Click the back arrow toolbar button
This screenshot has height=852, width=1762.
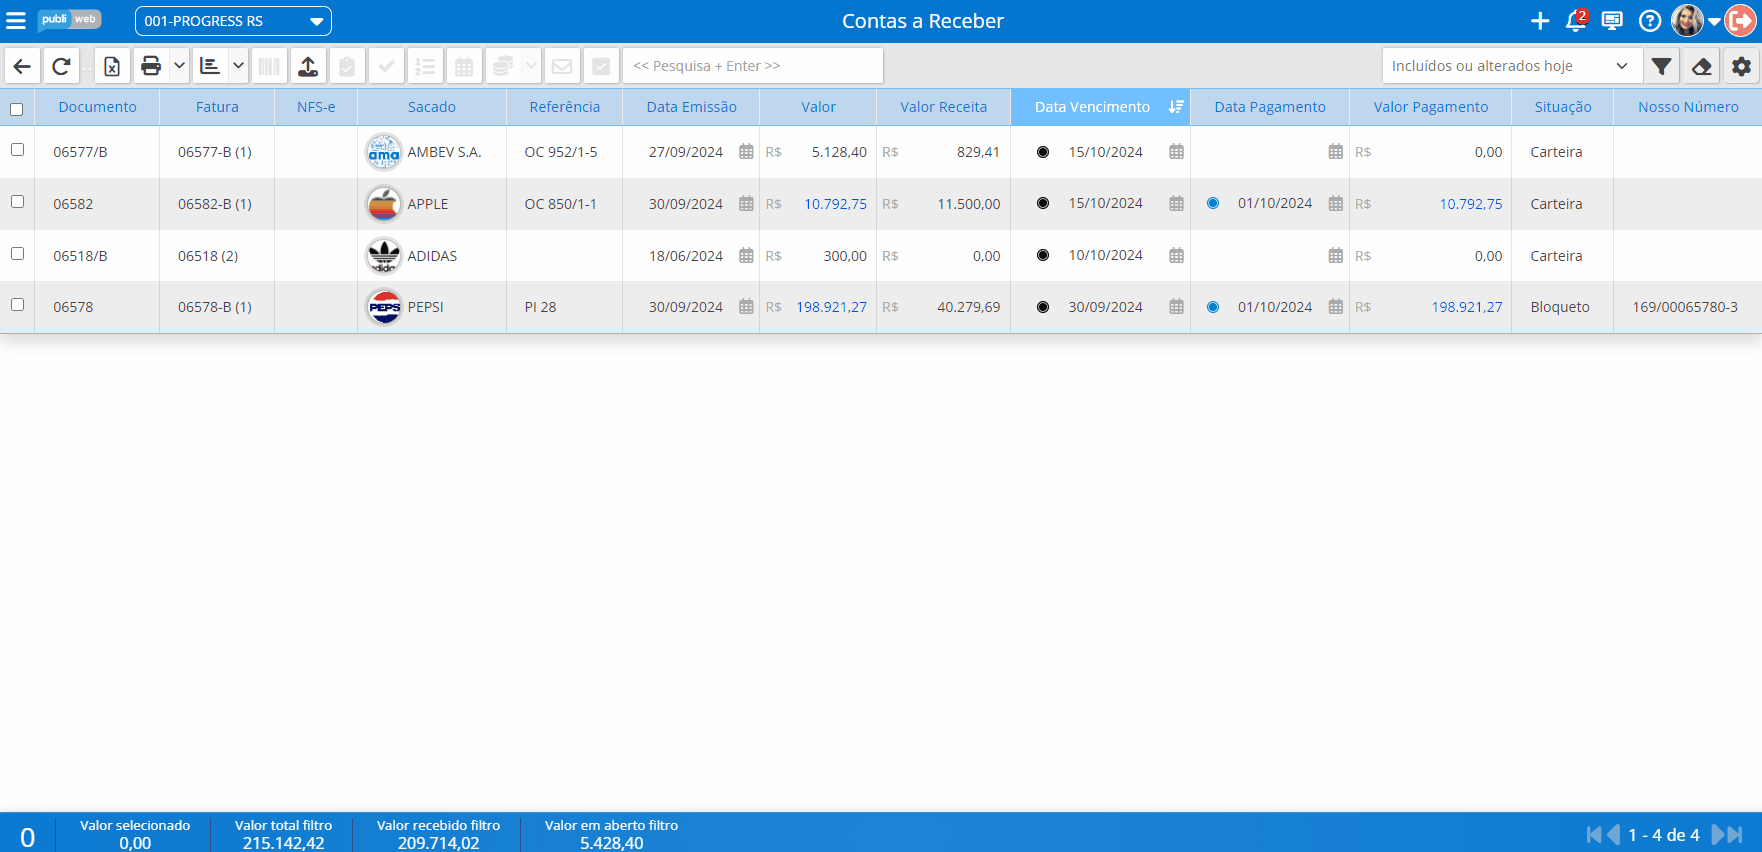click(22, 66)
